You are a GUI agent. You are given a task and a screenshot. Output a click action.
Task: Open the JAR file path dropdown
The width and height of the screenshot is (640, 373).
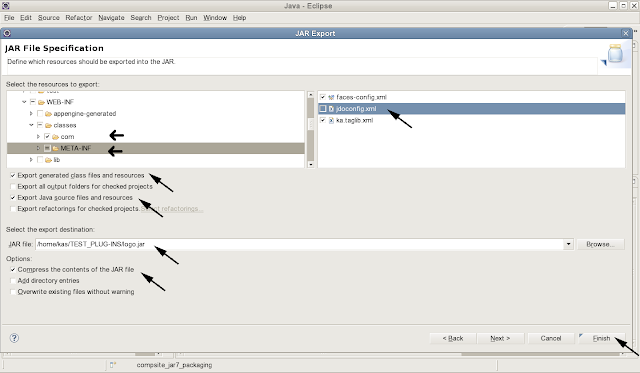[x=568, y=244]
